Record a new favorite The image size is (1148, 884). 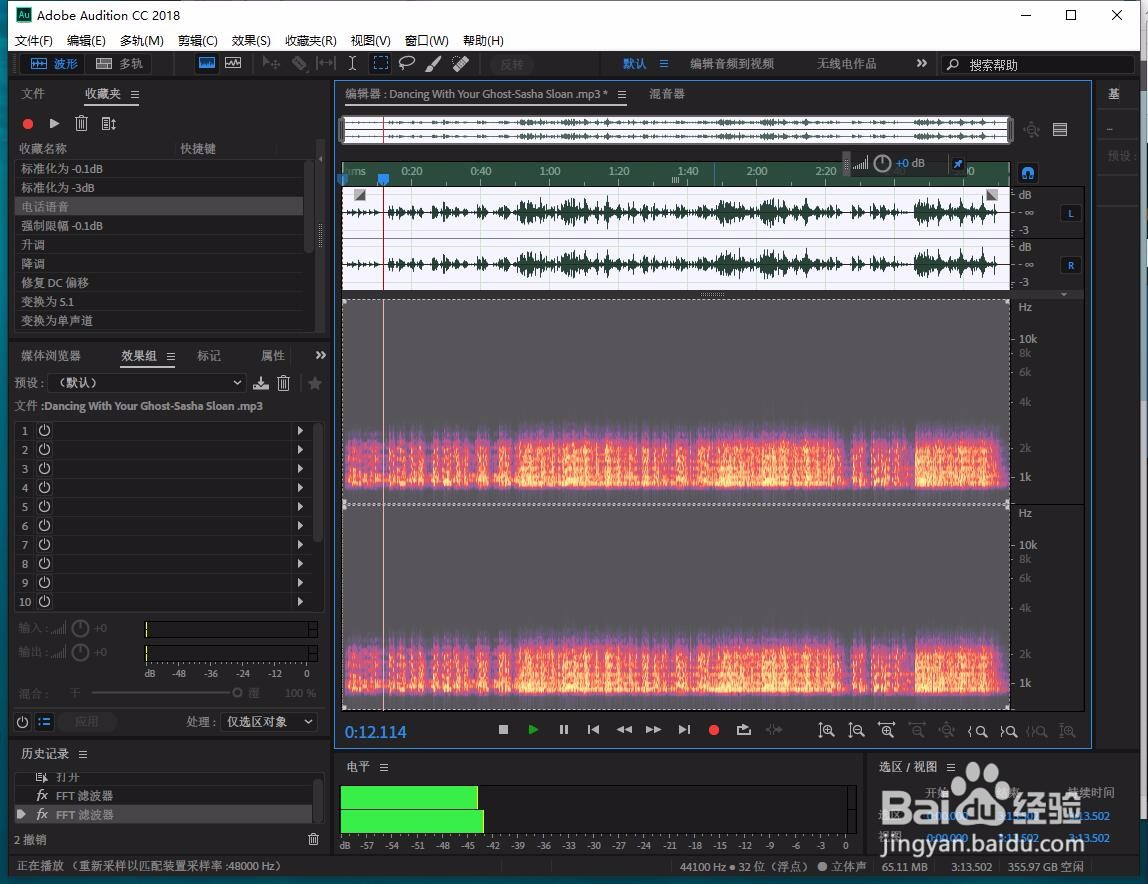[x=28, y=124]
